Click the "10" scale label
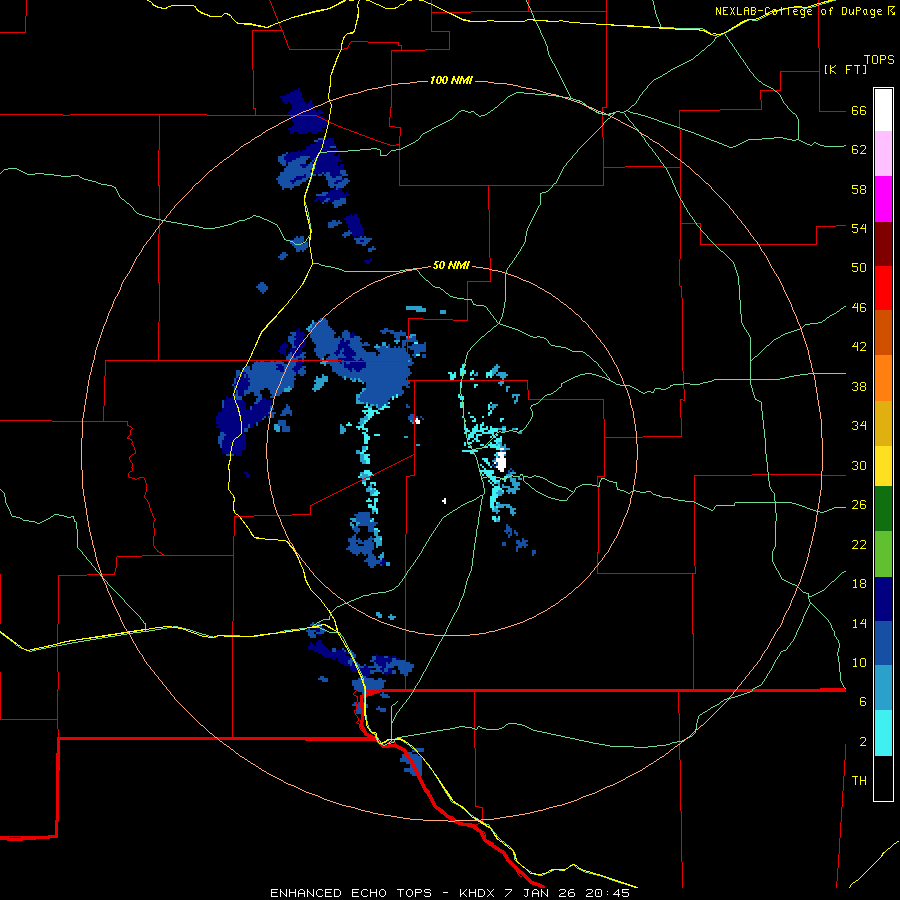This screenshot has height=900, width=900. click(859, 663)
